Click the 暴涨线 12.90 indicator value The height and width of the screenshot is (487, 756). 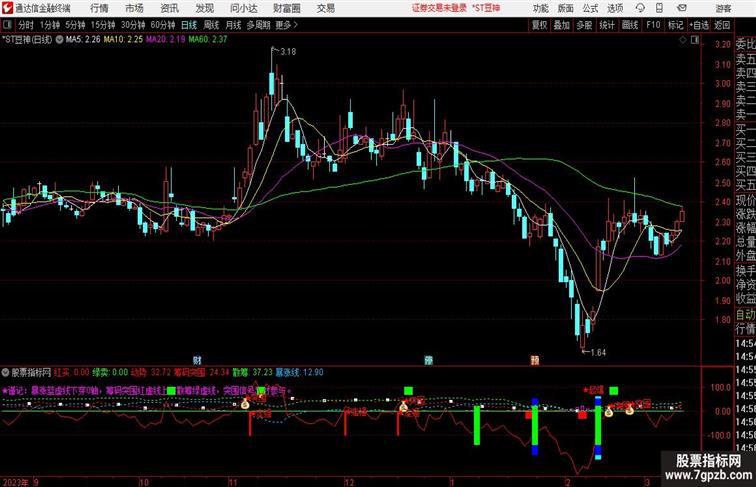click(299, 372)
